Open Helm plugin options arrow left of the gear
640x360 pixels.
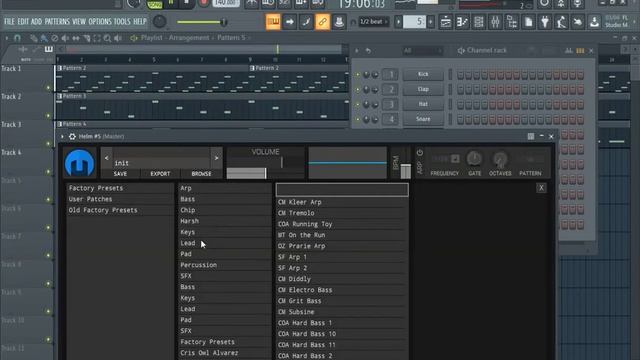click(x=62, y=136)
